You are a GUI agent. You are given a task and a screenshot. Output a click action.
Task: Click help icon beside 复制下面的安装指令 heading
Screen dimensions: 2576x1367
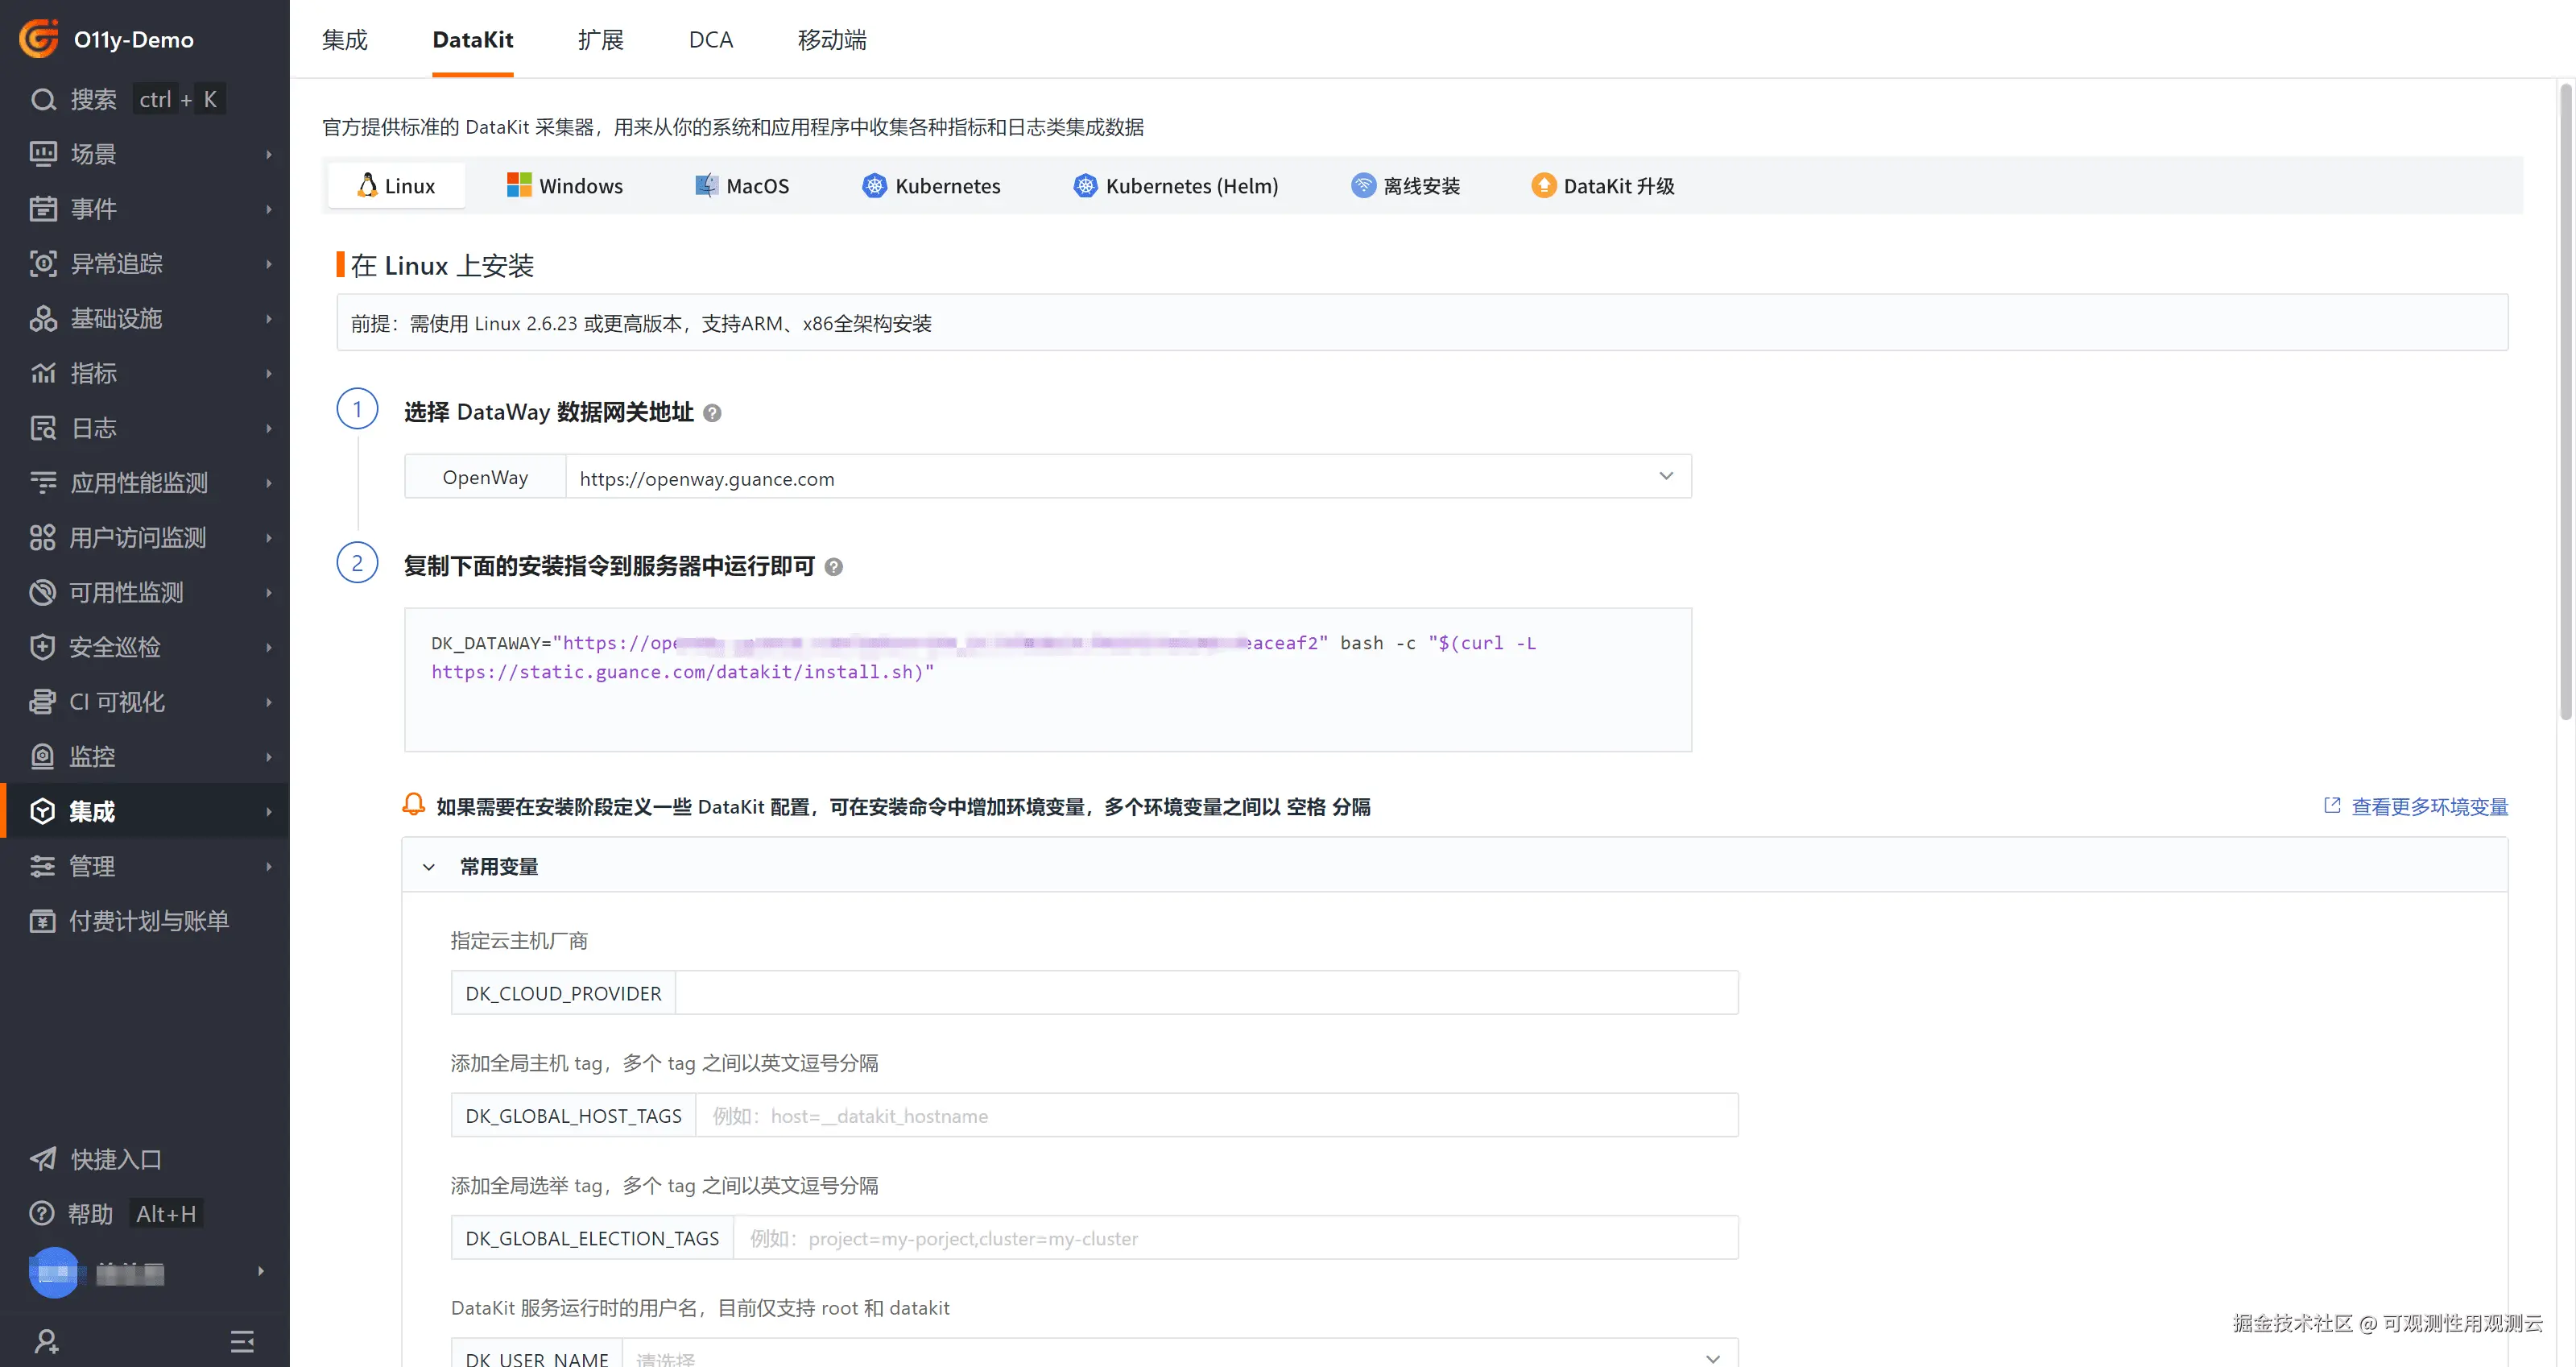point(834,567)
